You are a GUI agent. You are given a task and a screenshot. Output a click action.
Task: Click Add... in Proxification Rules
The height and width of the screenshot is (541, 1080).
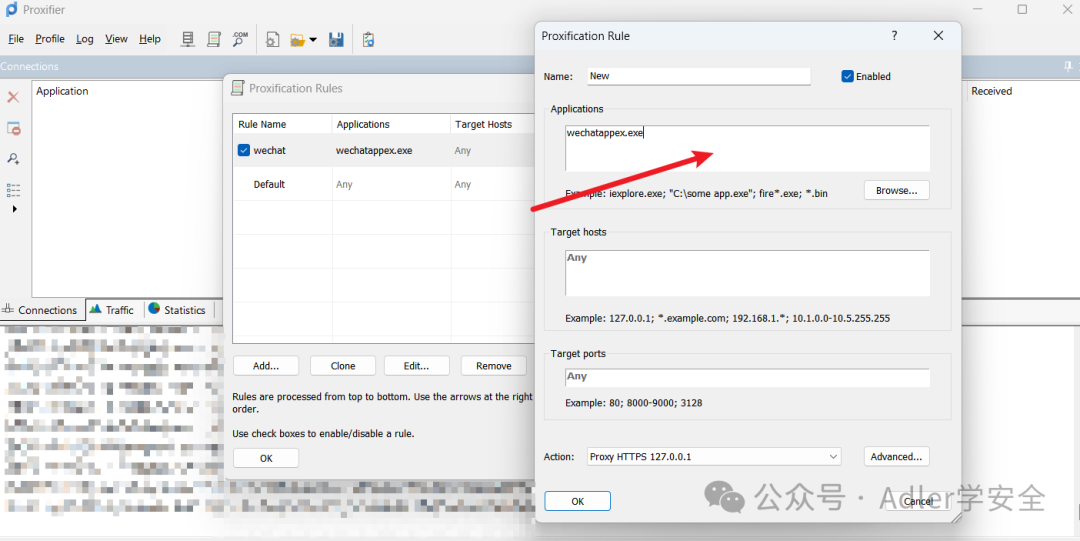[266, 366]
